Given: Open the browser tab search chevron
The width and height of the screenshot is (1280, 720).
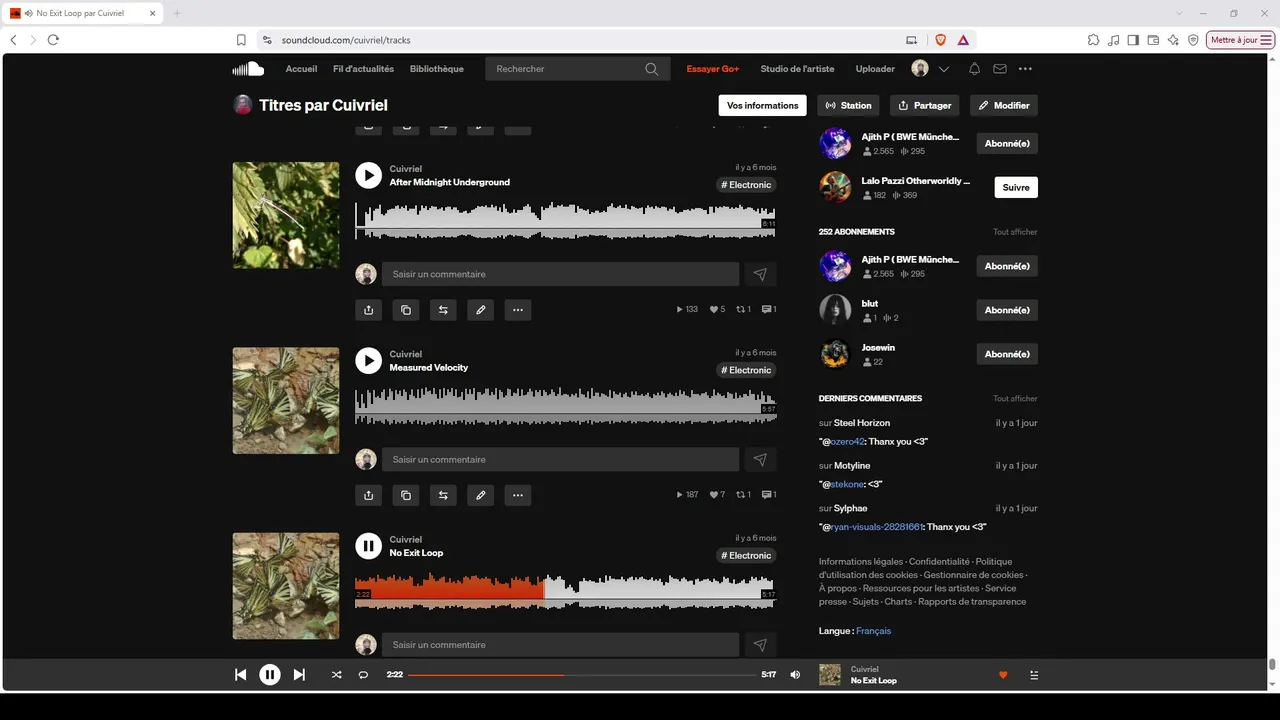Looking at the screenshot, I should coord(1180,13).
